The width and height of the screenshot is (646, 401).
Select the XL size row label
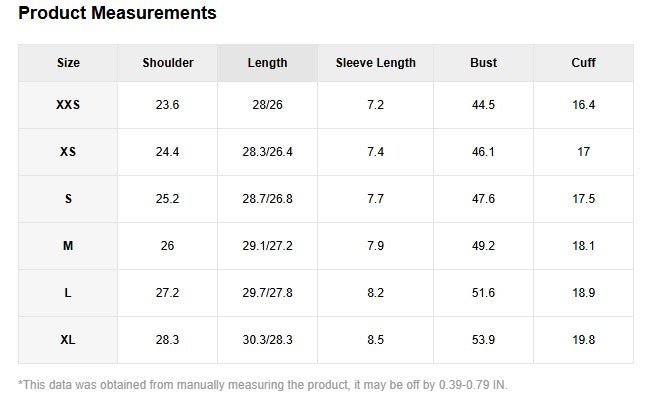click(x=68, y=340)
